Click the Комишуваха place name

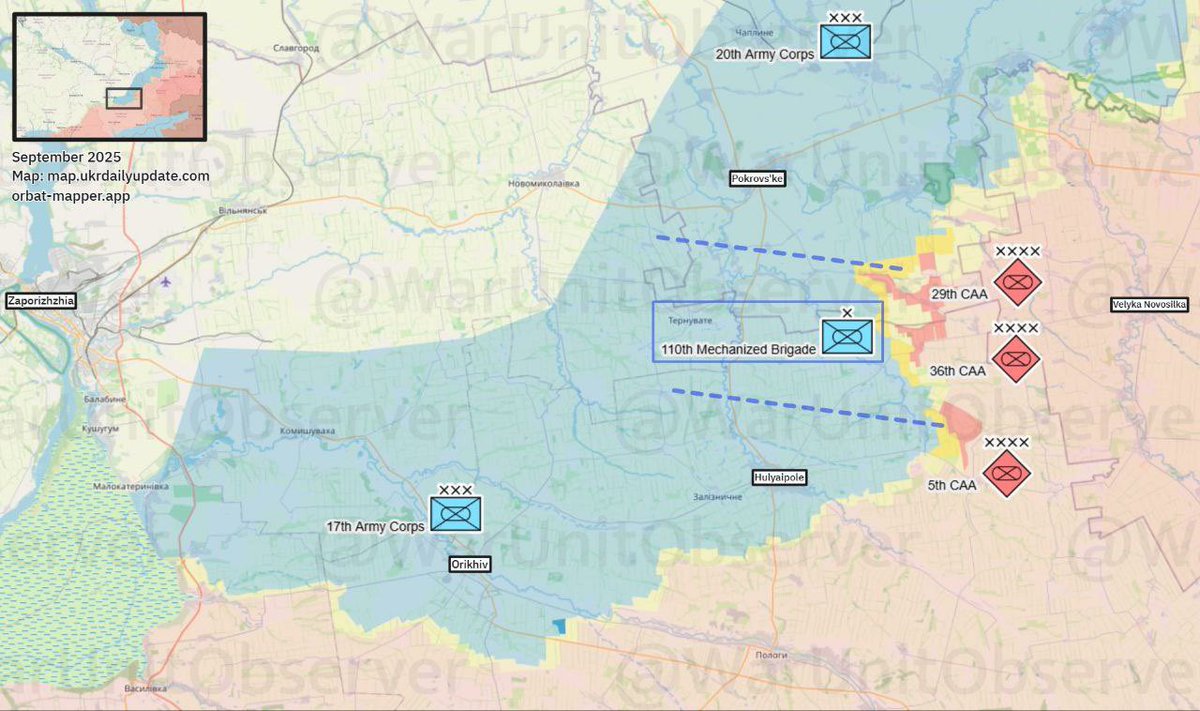[307, 431]
